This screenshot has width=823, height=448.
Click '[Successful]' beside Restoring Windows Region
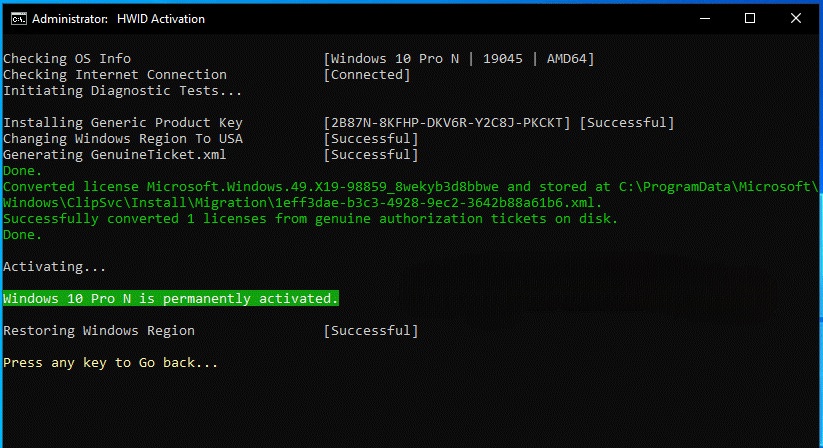[371, 330]
